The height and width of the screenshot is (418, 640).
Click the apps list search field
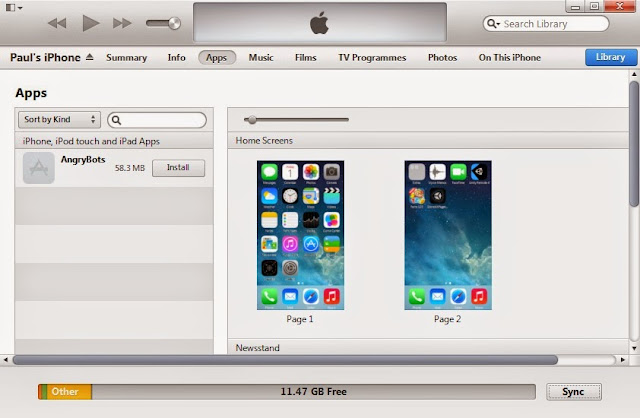point(157,120)
